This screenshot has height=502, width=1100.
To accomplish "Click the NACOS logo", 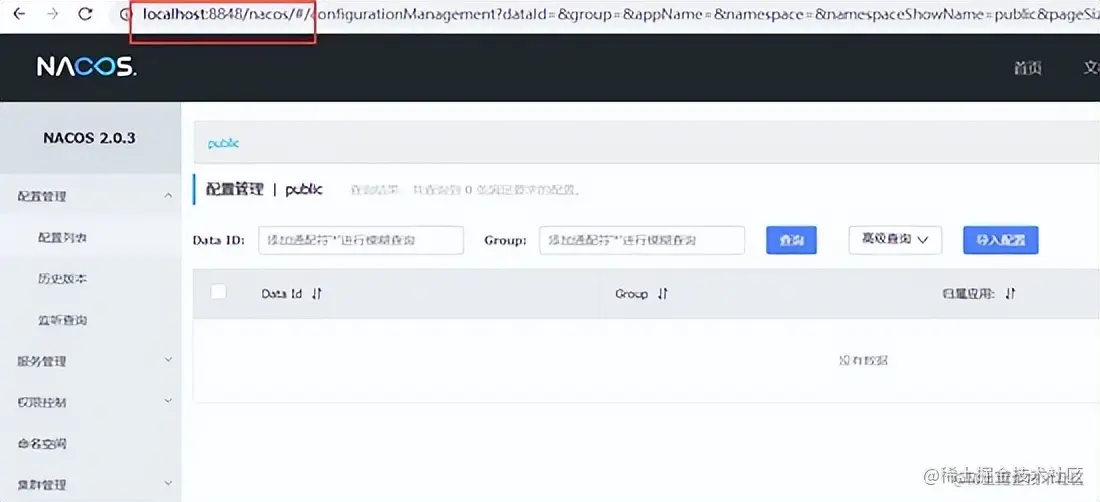I will pyautogui.click(x=87, y=67).
